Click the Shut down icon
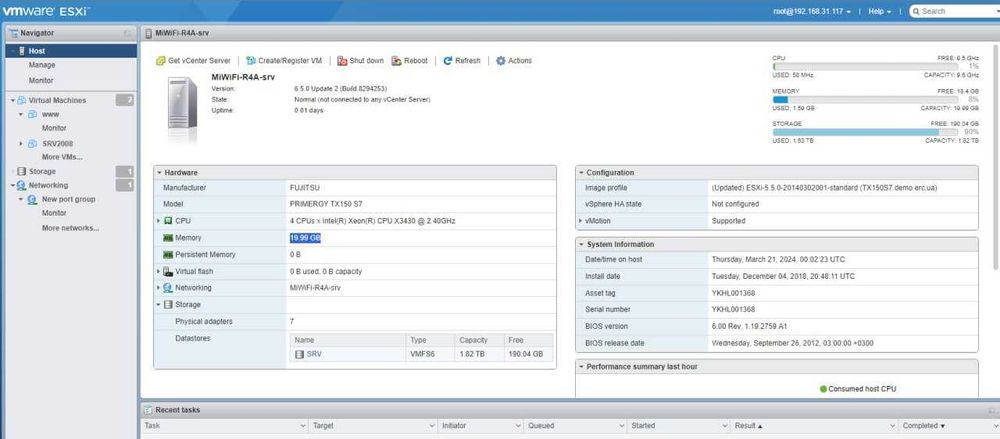The width and height of the screenshot is (1000, 439). click(x=342, y=61)
